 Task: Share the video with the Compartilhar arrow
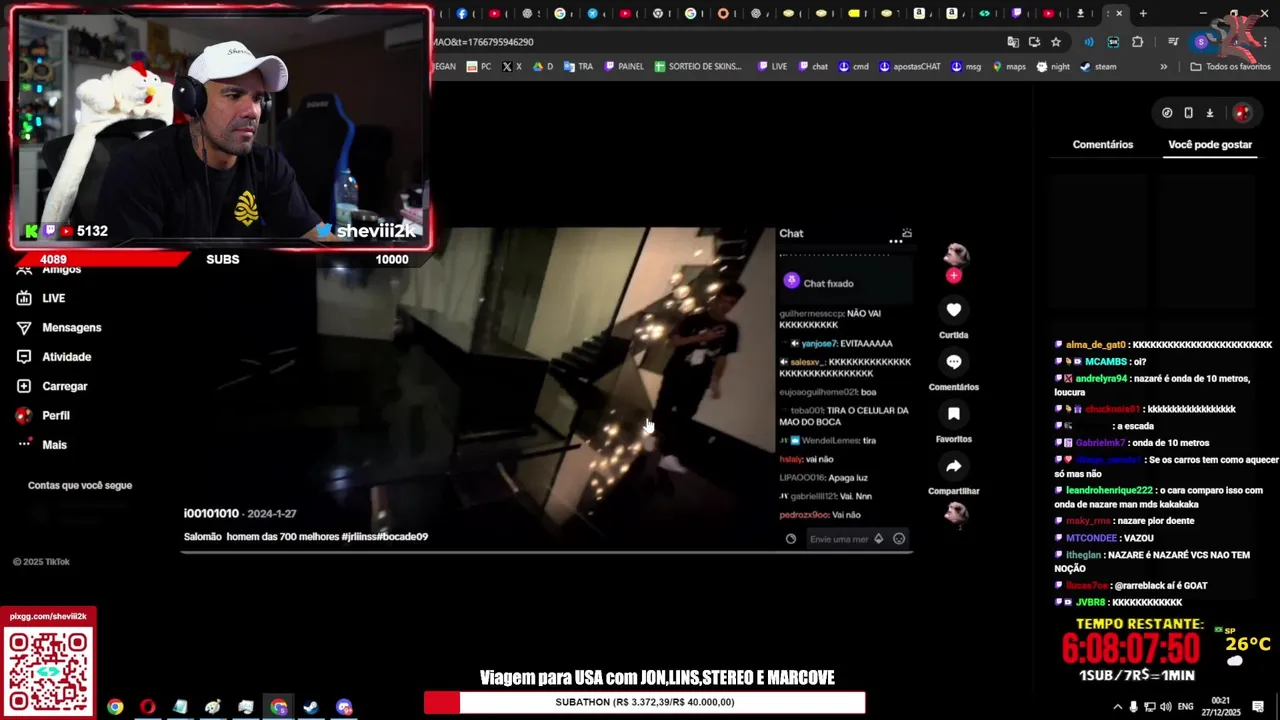click(953, 466)
